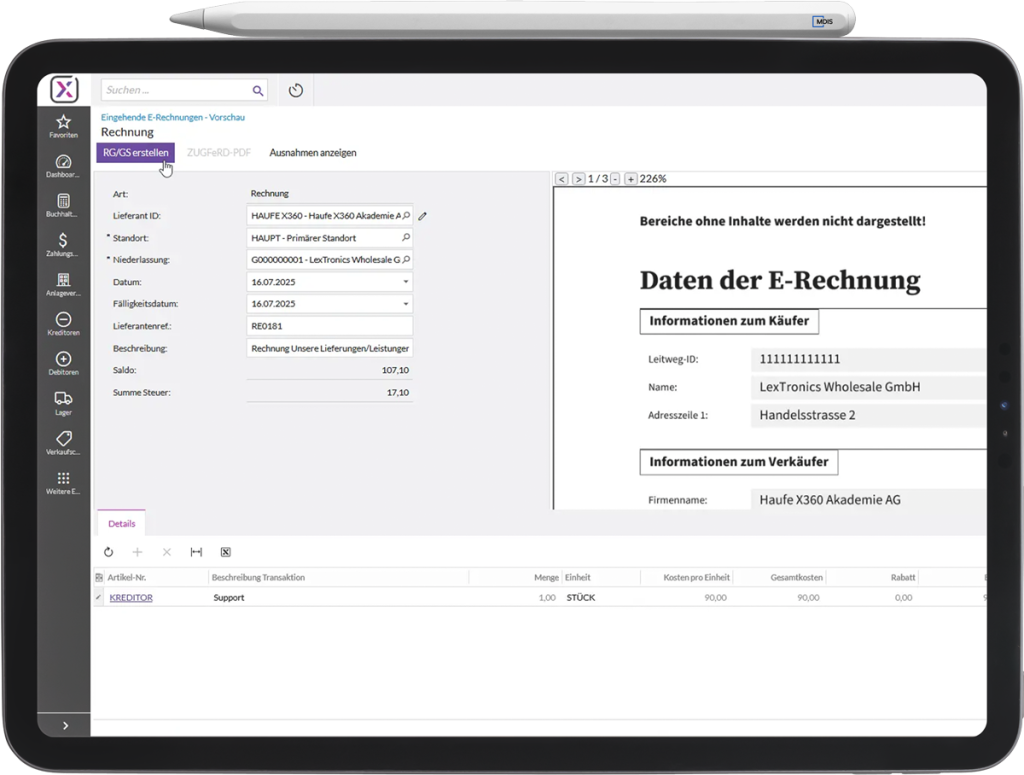Open the Datum date dropdown

[x=406, y=282]
